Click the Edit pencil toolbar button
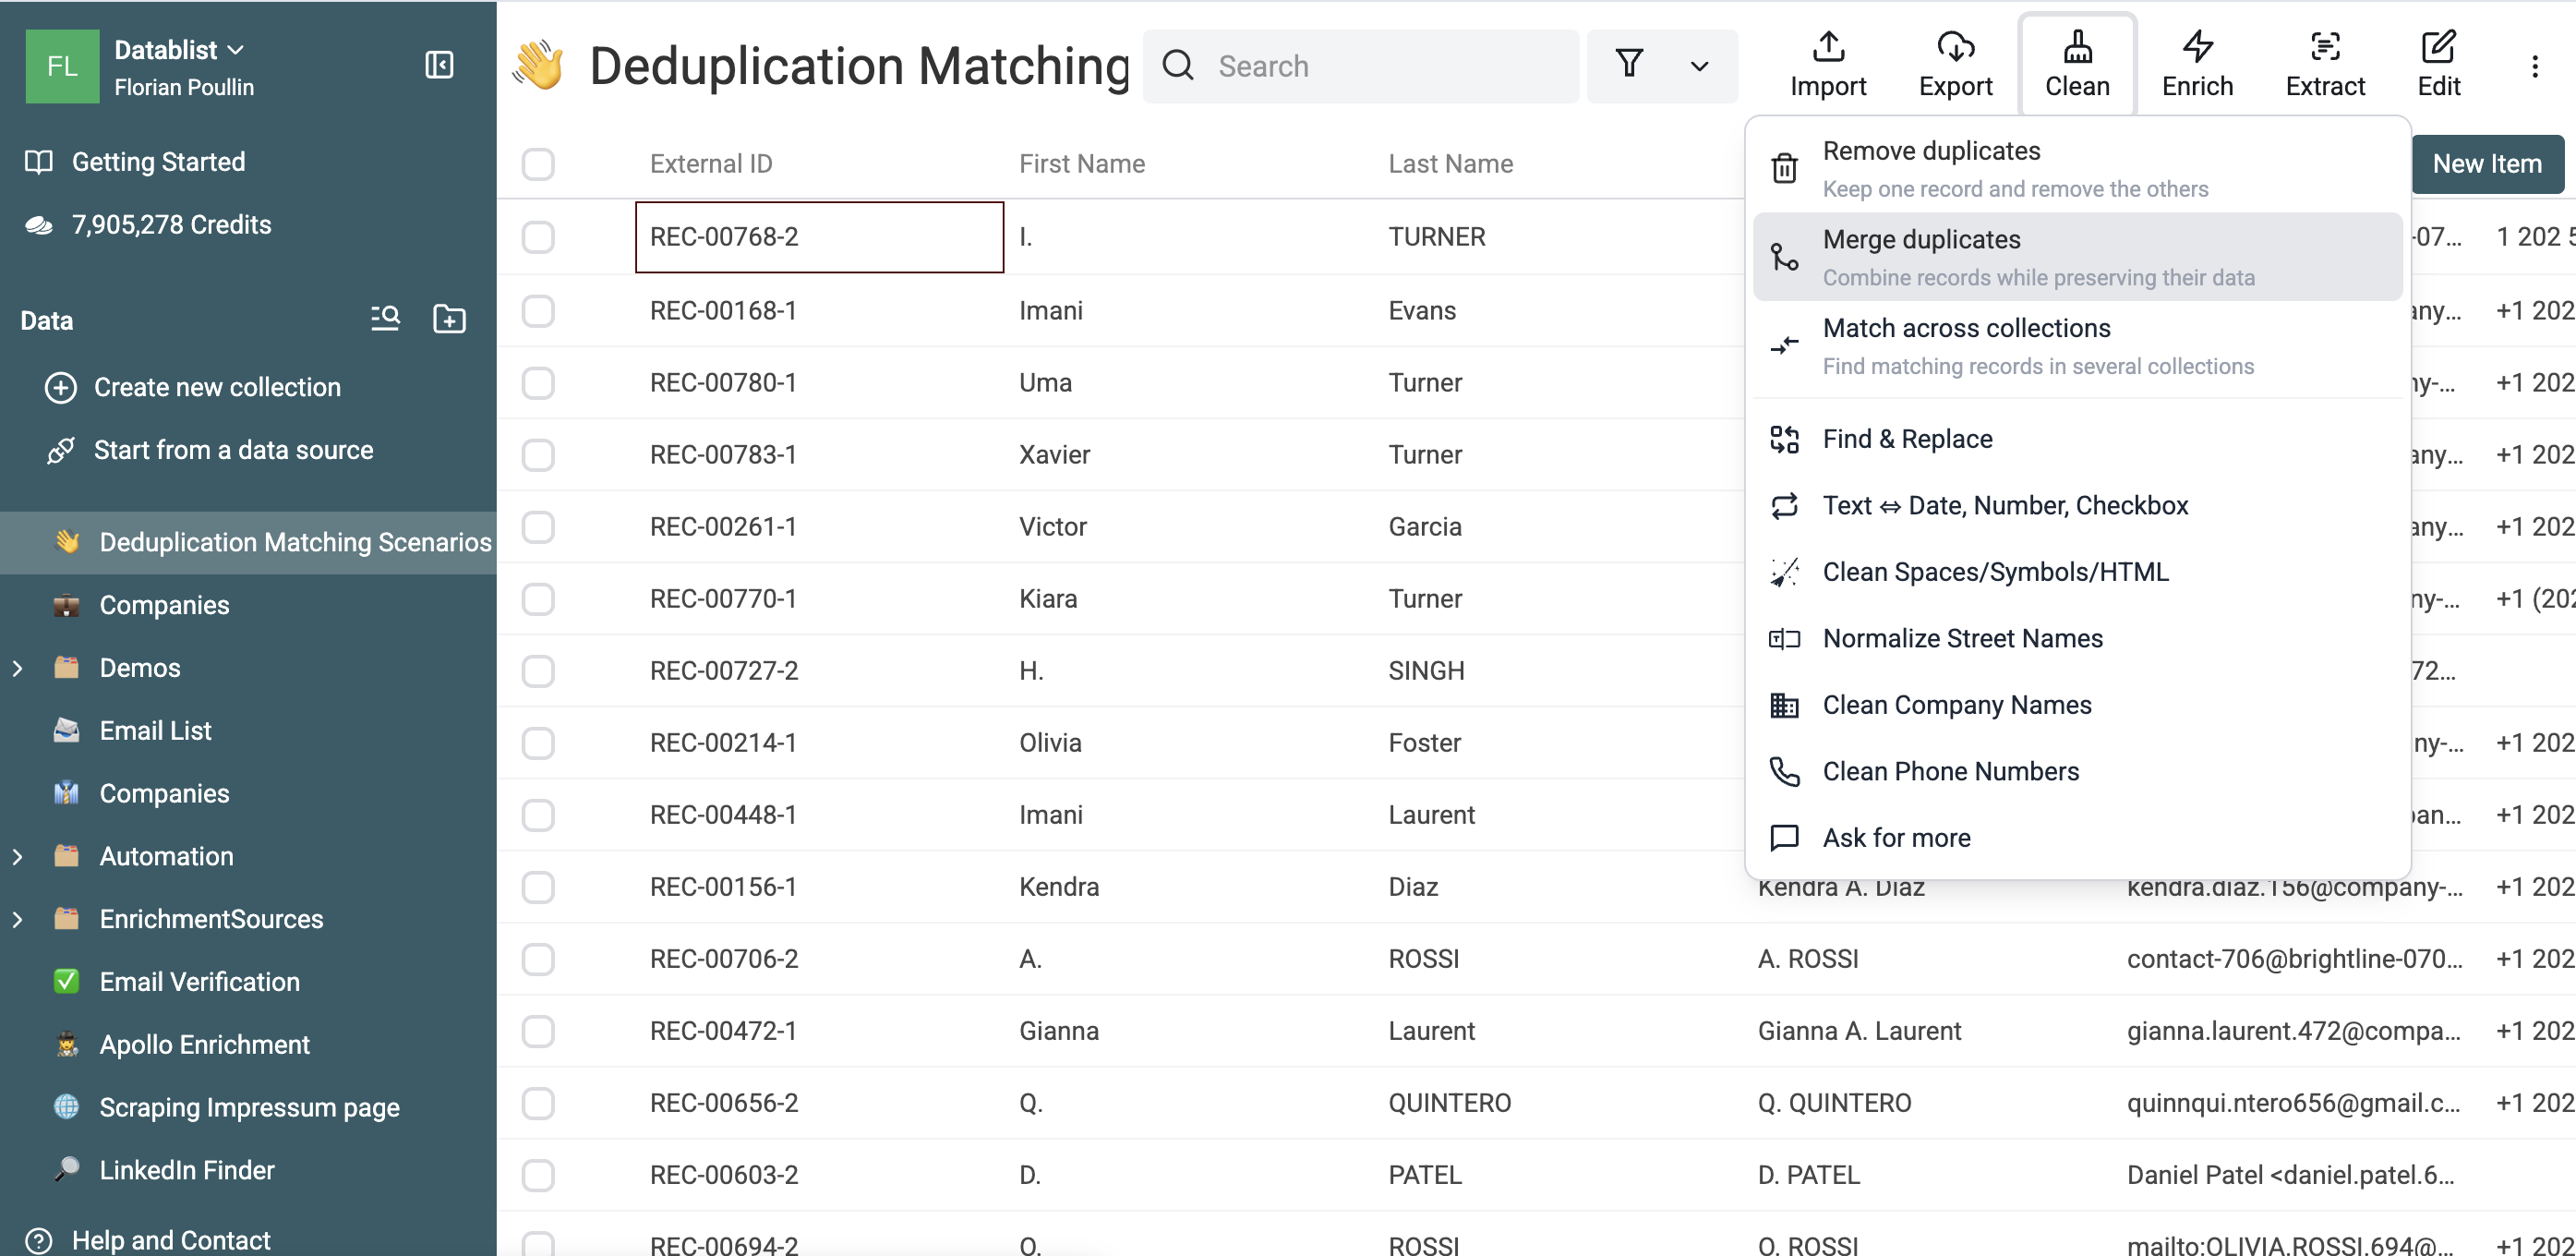This screenshot has width=2576, height=1256. (2439, 65)
